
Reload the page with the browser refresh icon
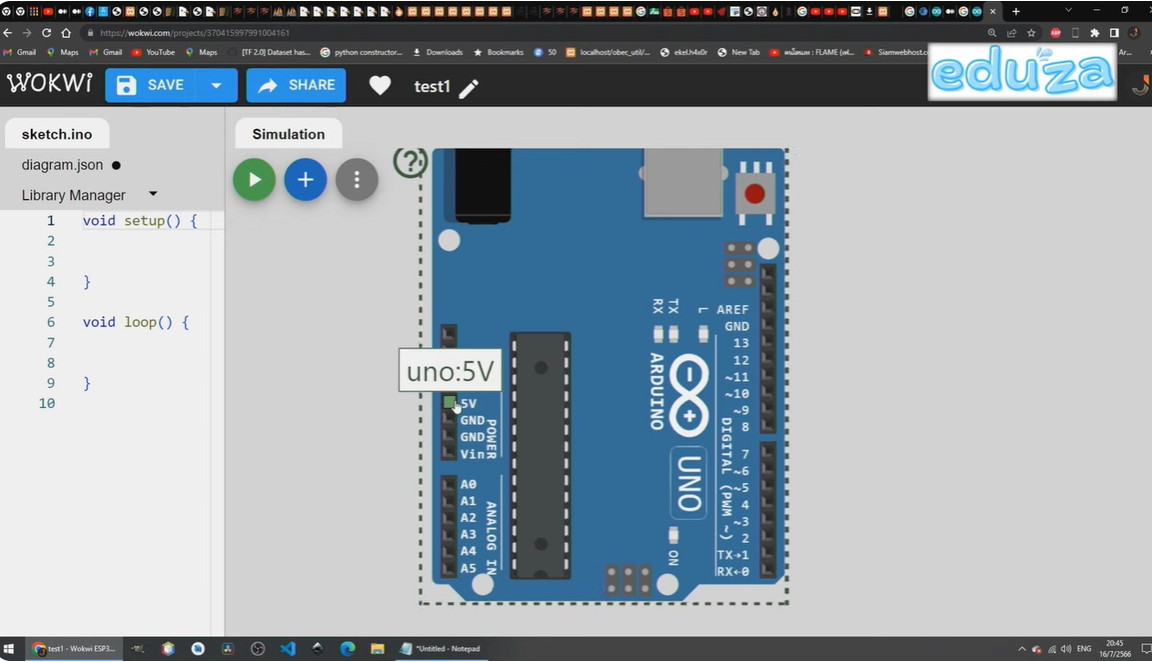tap(46, 33)
